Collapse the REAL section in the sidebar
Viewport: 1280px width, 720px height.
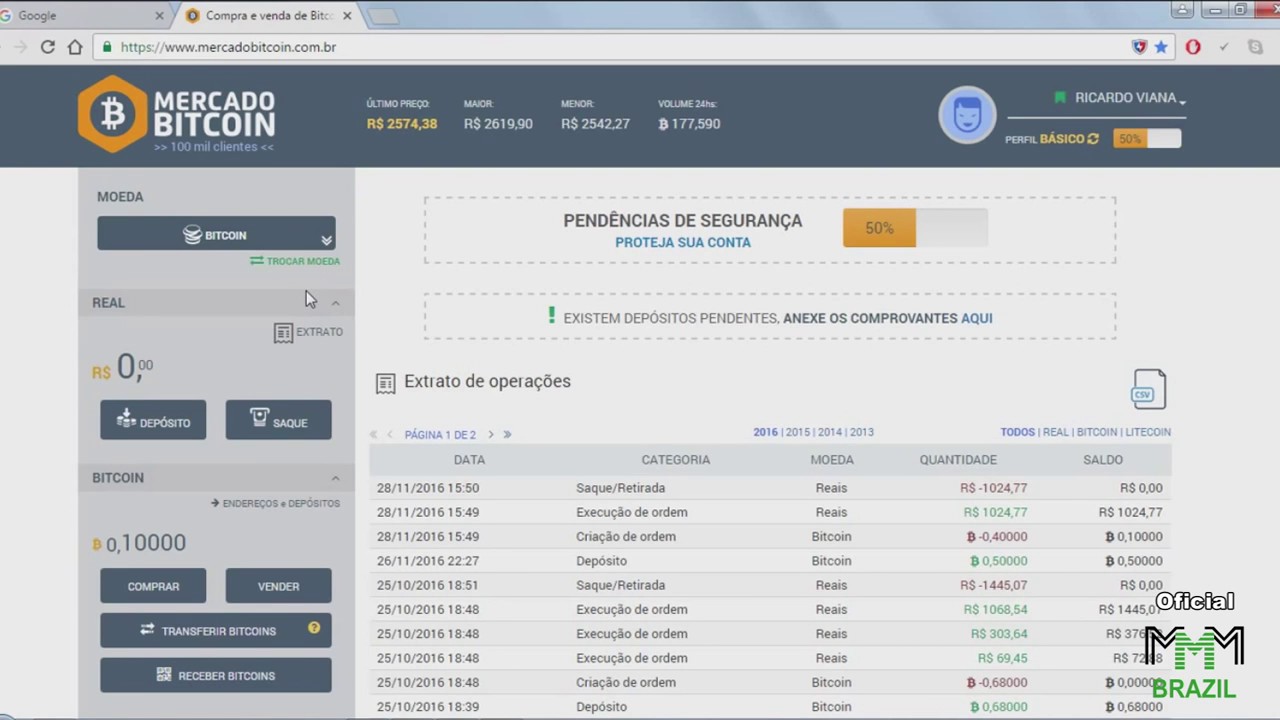pos(335,302)
